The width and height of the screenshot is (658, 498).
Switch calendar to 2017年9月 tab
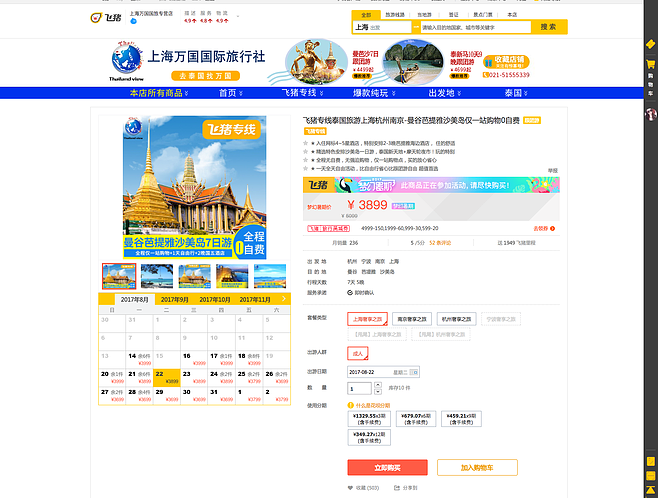(x=175, y=300)
